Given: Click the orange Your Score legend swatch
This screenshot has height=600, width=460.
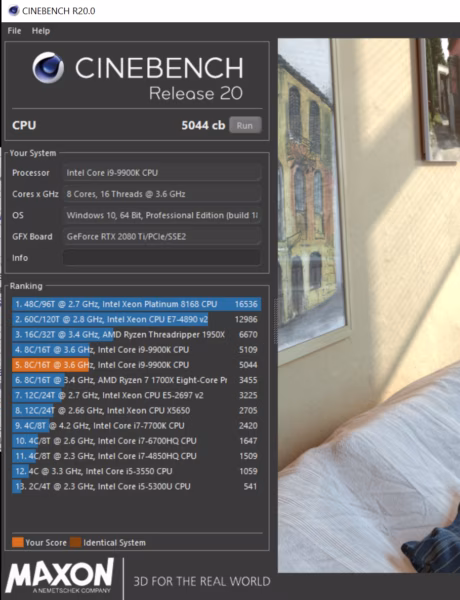Looking at the screenshot, I should click(18, 542).
